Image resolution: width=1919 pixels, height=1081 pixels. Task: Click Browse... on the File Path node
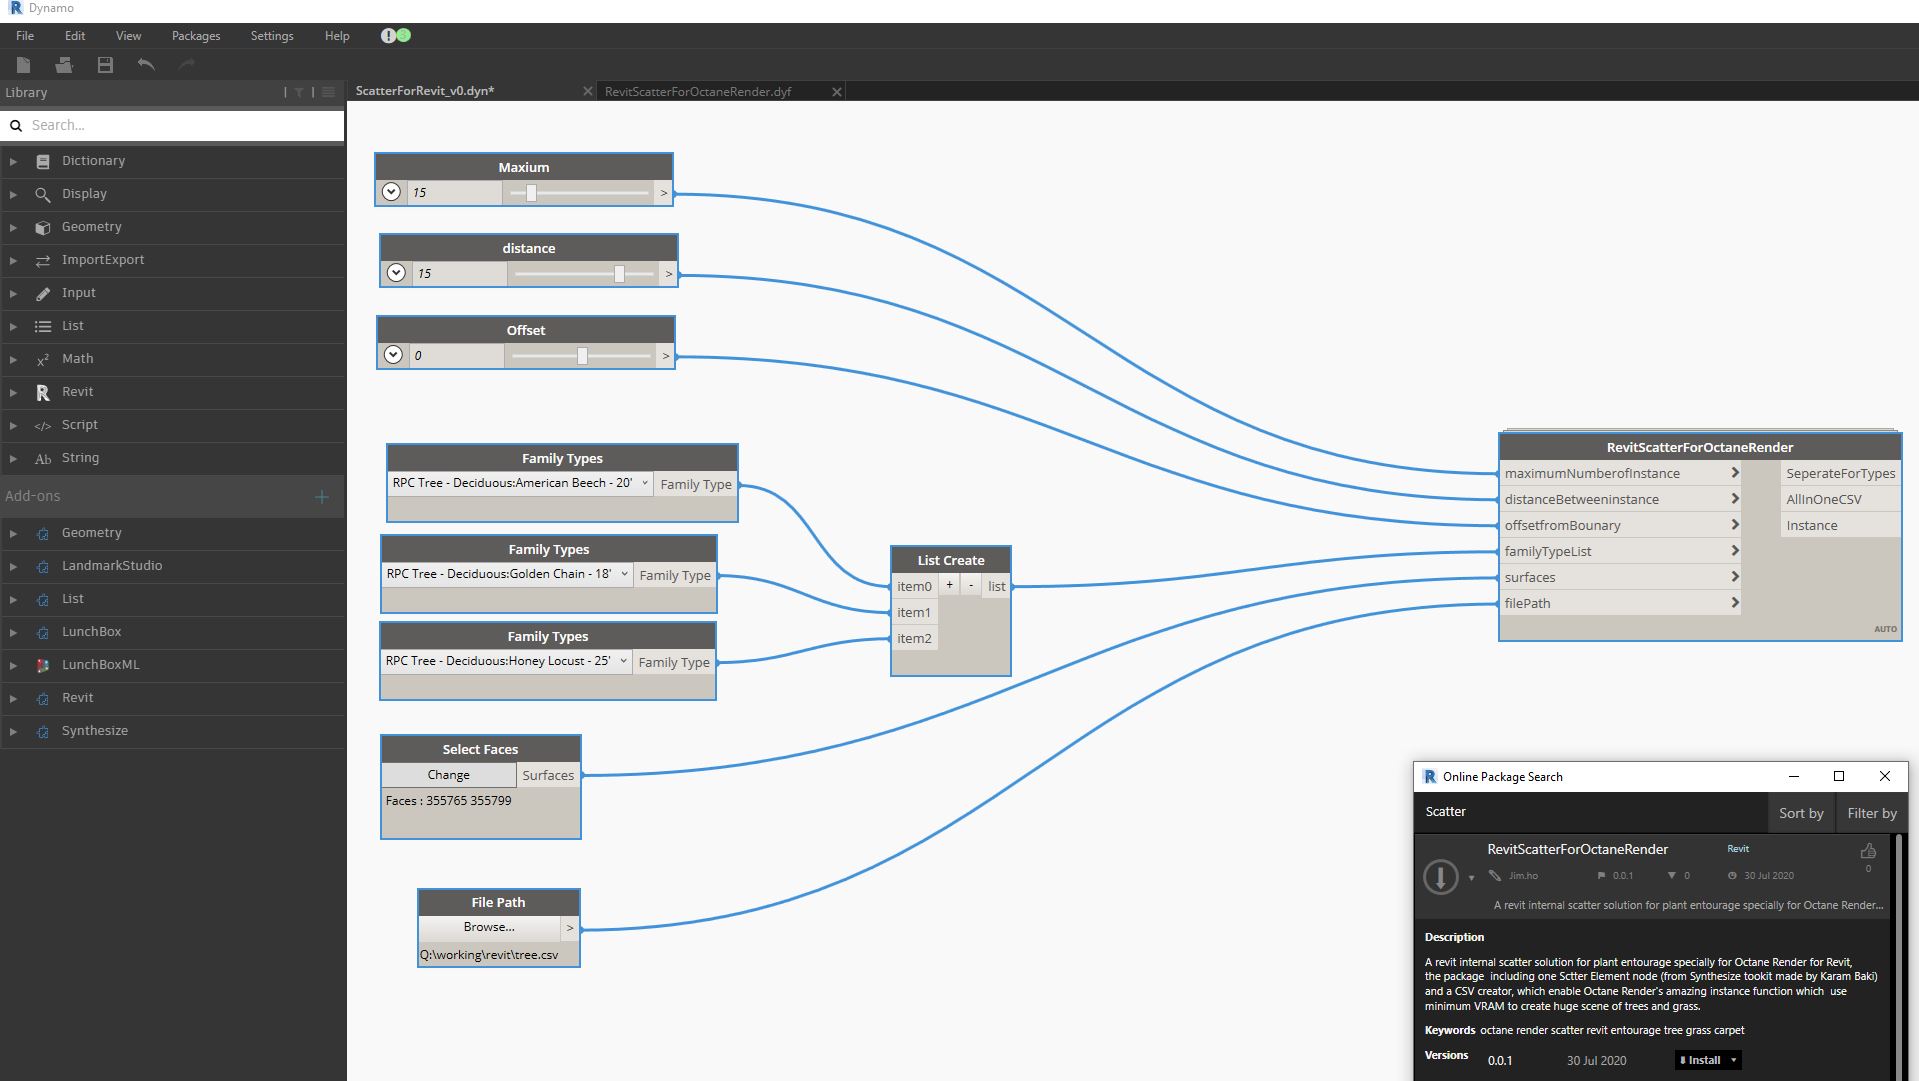point(489,927)
